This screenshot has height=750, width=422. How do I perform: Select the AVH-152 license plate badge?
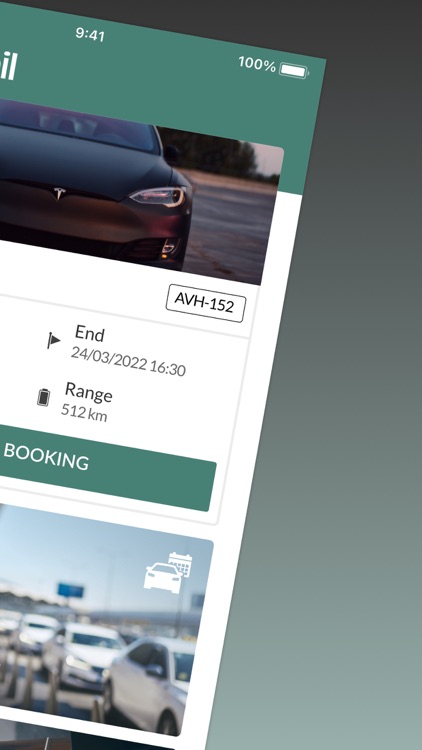click(206, 303)
